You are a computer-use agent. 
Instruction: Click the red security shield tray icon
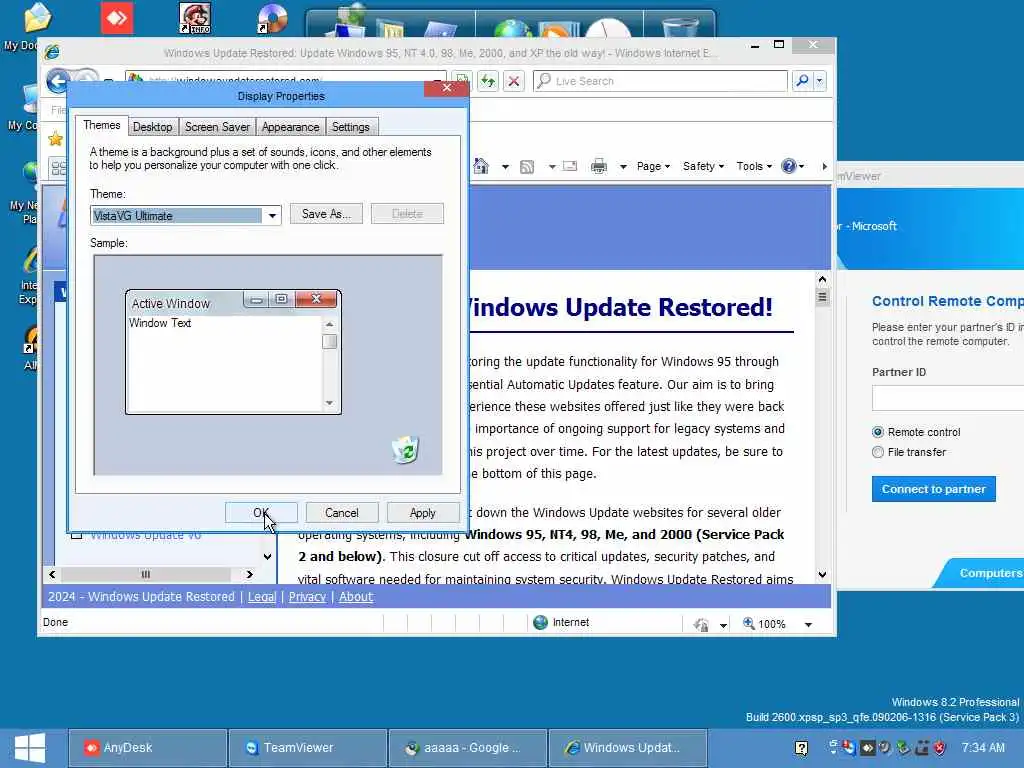click(x=940, y=748)
